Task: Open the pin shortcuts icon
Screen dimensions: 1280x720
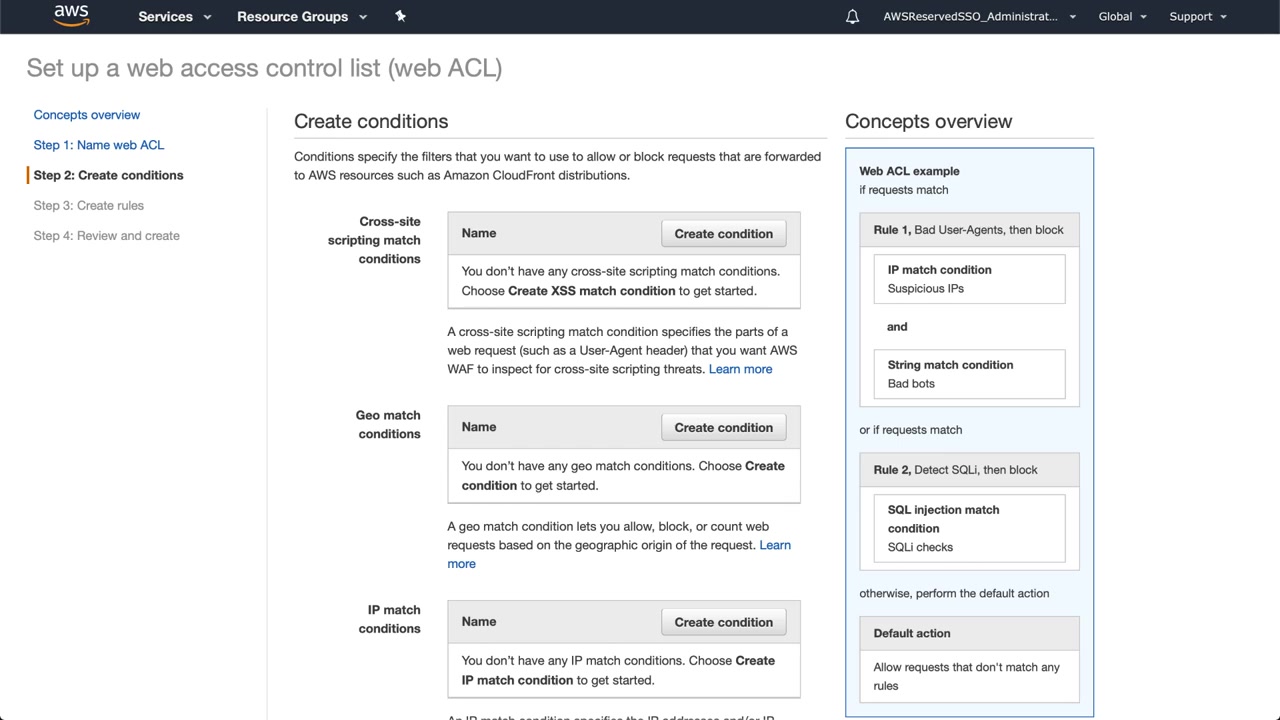Action: [401, 16]
